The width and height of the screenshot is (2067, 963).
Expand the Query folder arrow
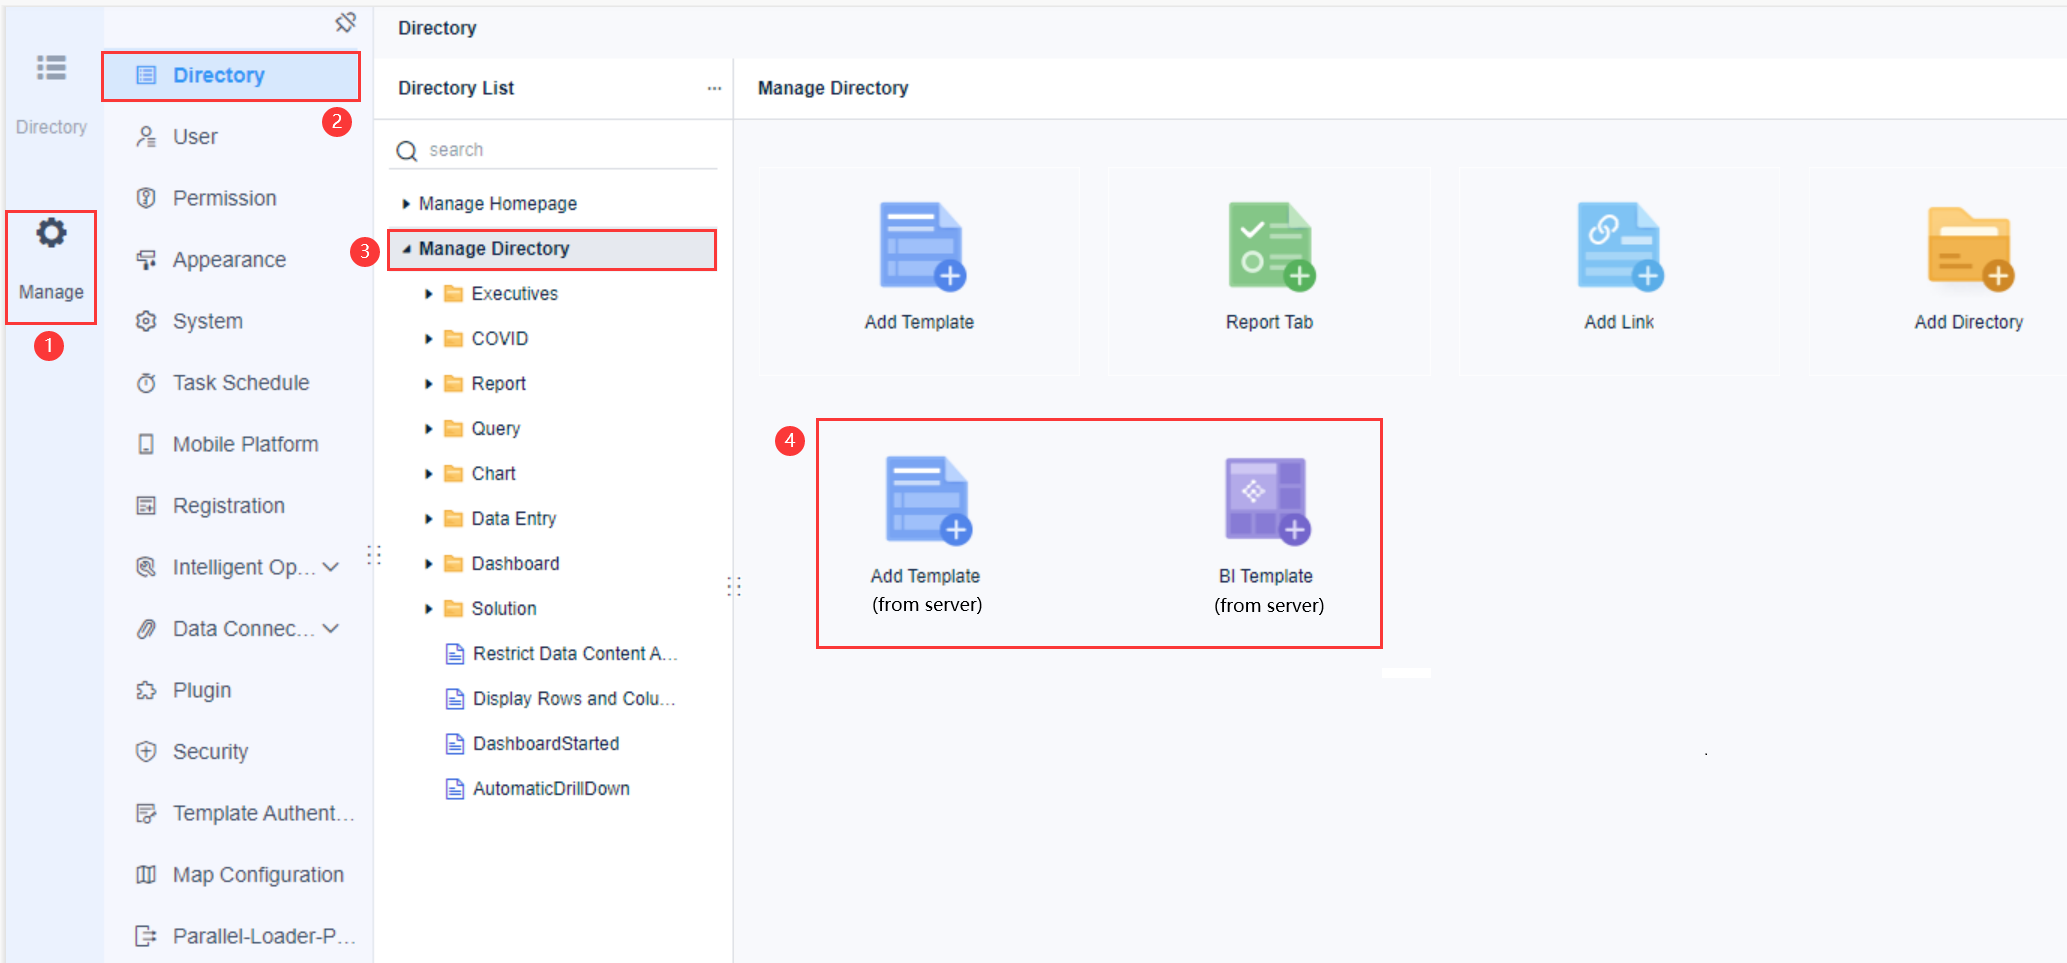(428, 429)
